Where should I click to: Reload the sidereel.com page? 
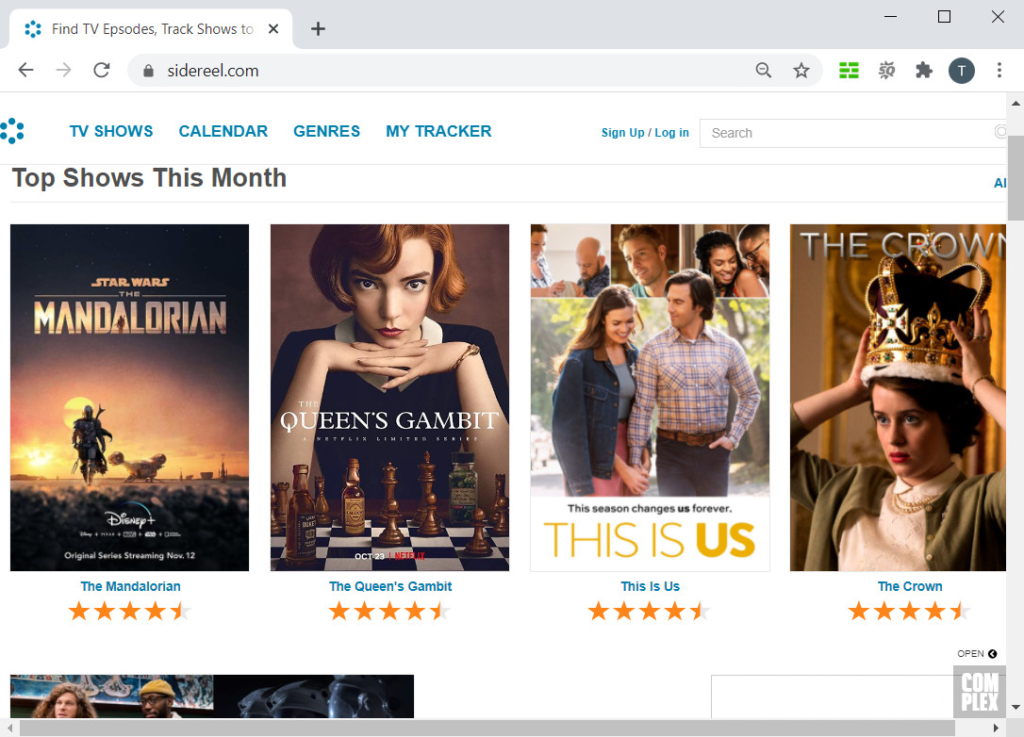(x=101, y=70)
